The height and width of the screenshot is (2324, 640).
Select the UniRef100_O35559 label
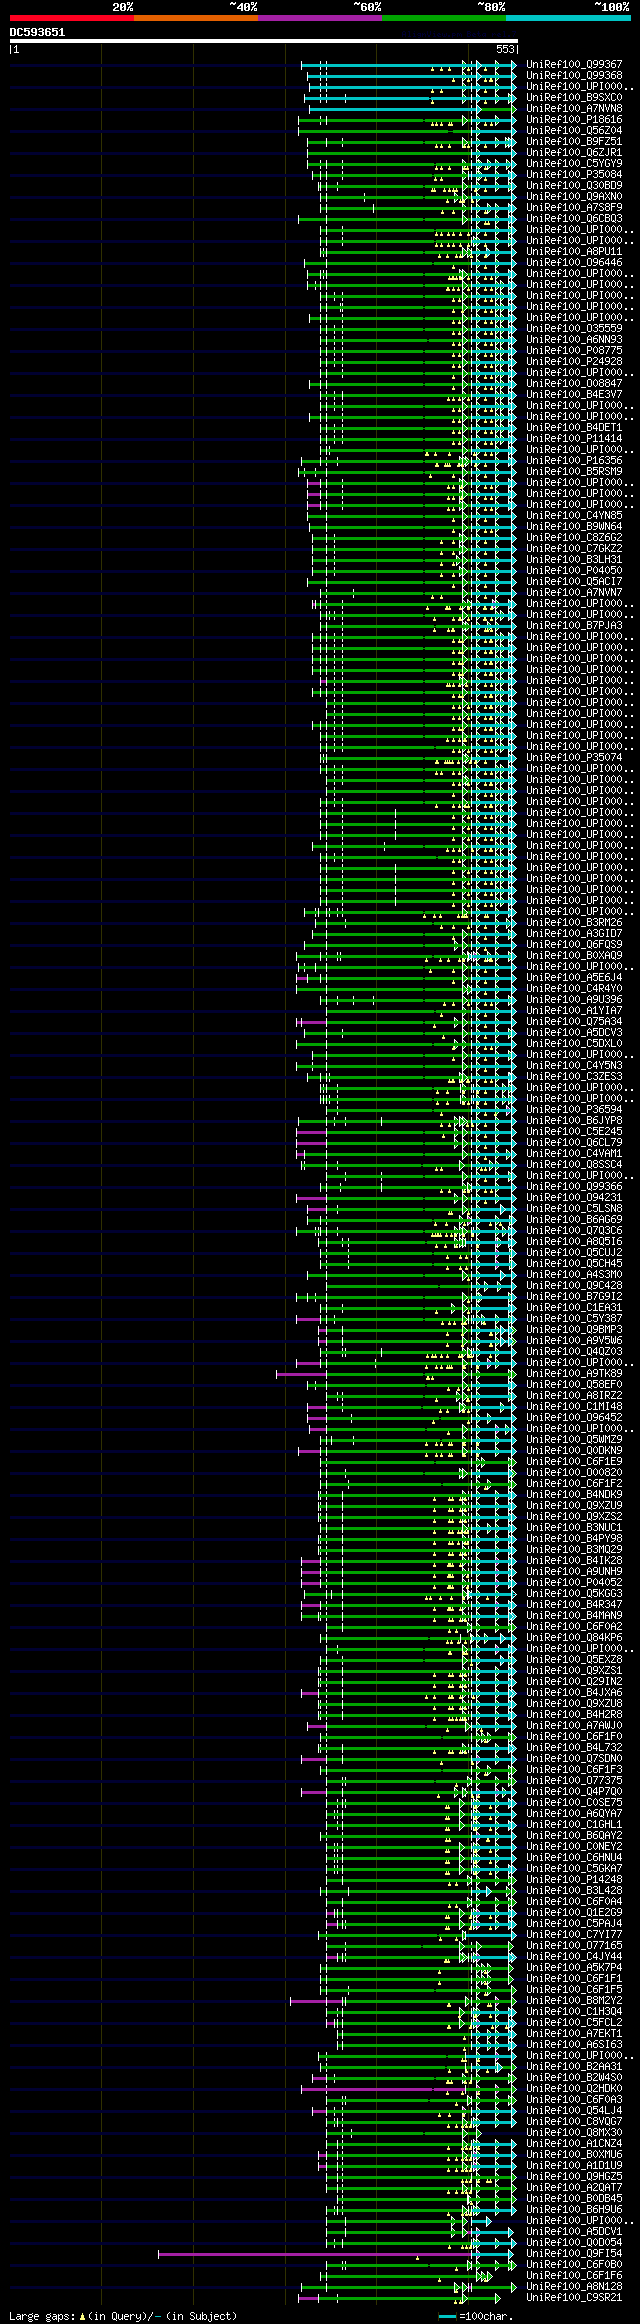pyautogui.click(x=574, y=329)
